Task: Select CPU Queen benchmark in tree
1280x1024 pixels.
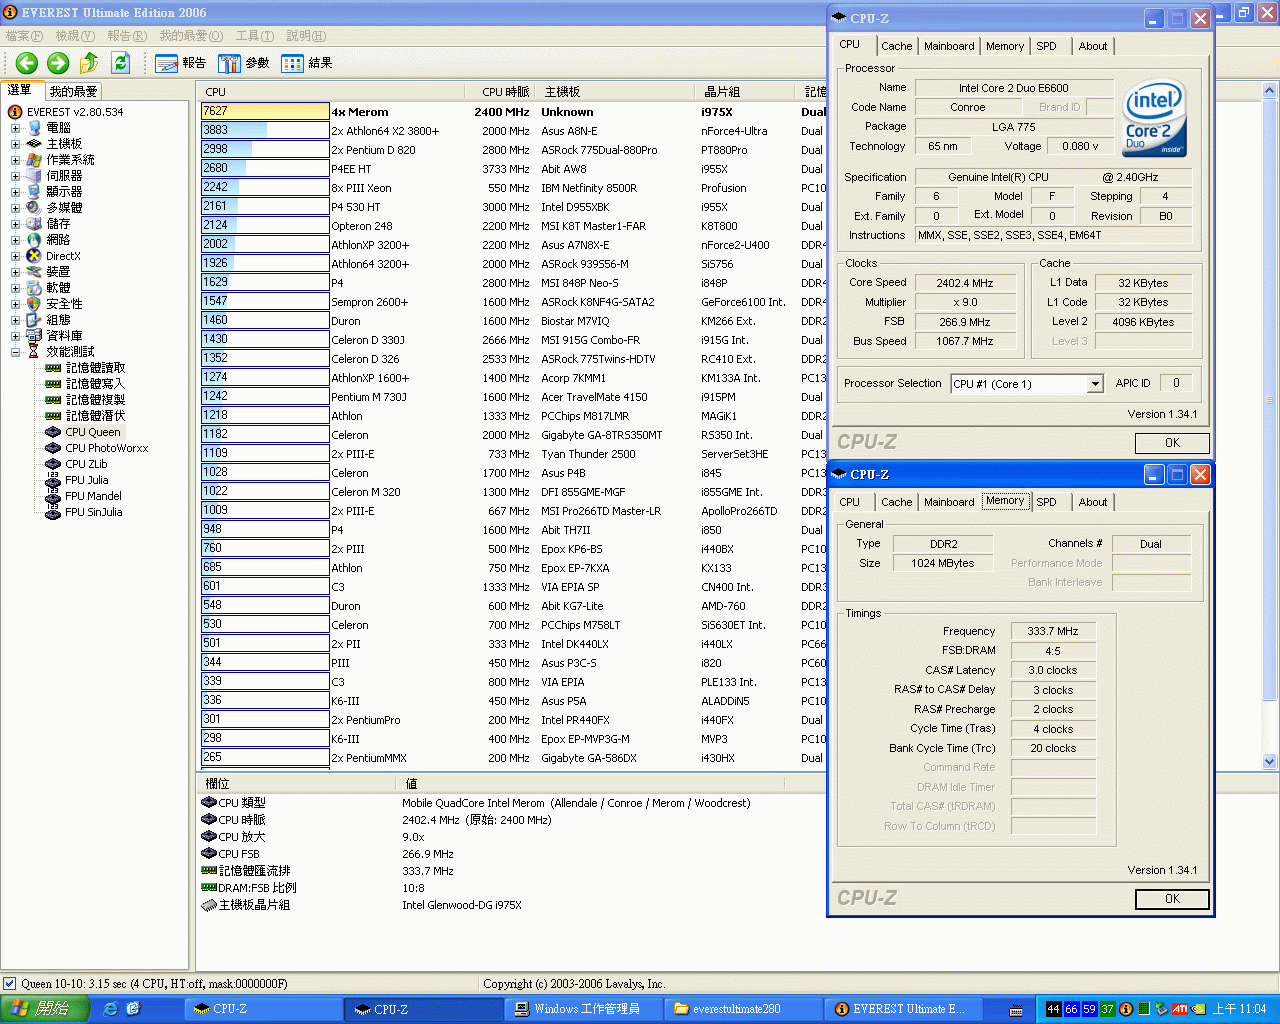Action: (x=93, y=432)
